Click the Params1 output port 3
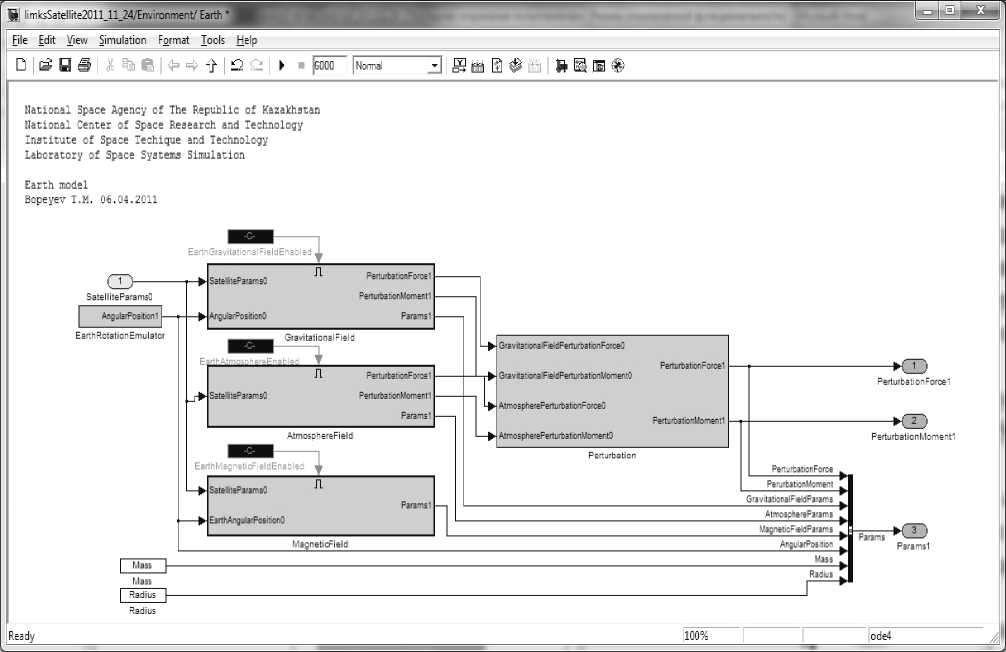Viewport: 1006px width, 652px height. tap(914, 531)
